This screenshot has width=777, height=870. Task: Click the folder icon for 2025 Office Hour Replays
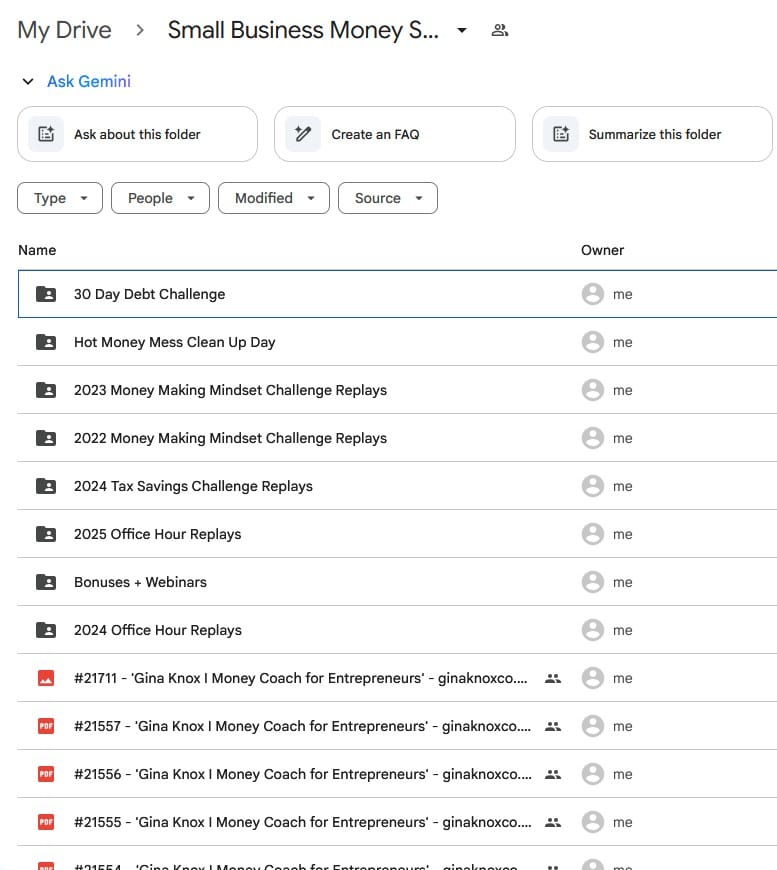[45, 534]
